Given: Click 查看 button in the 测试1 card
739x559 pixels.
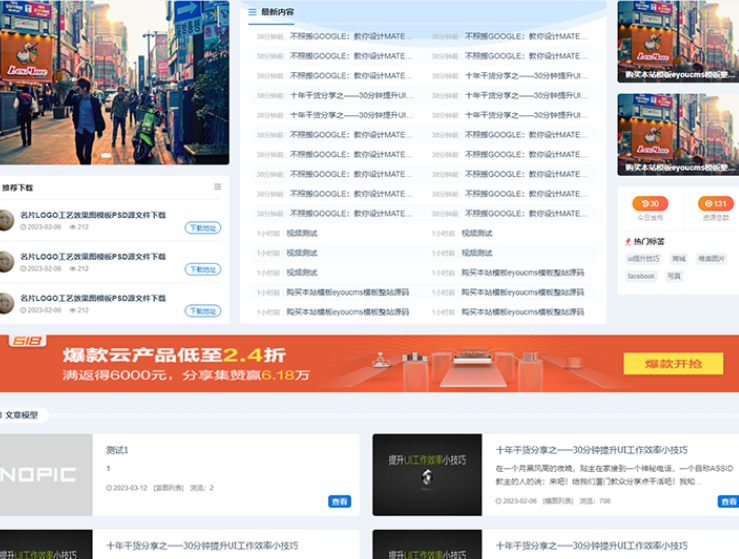Looking at the screenshot, I should pyautogui.click(x=339, y=501).
